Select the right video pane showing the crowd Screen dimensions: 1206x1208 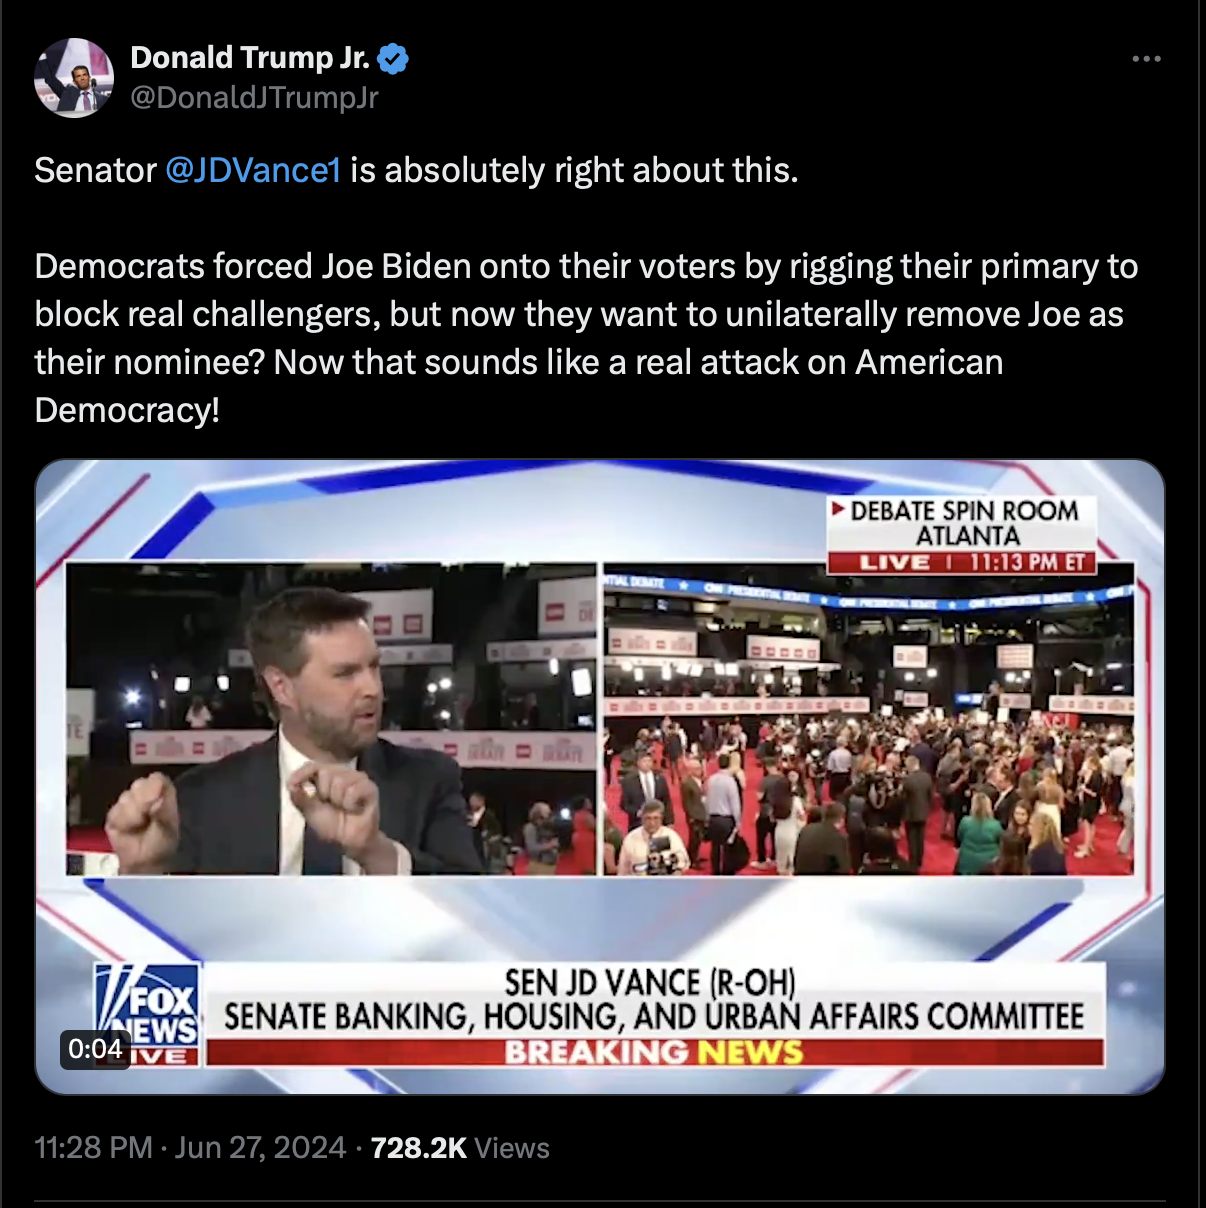869,719
